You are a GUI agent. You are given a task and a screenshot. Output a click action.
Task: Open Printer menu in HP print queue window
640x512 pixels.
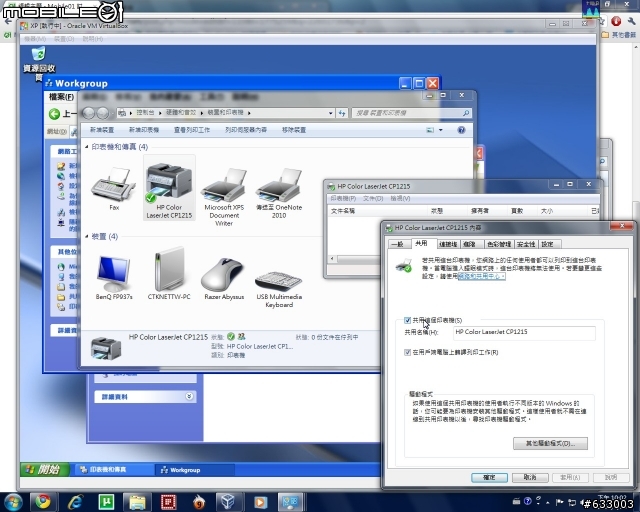pos(343,198)
